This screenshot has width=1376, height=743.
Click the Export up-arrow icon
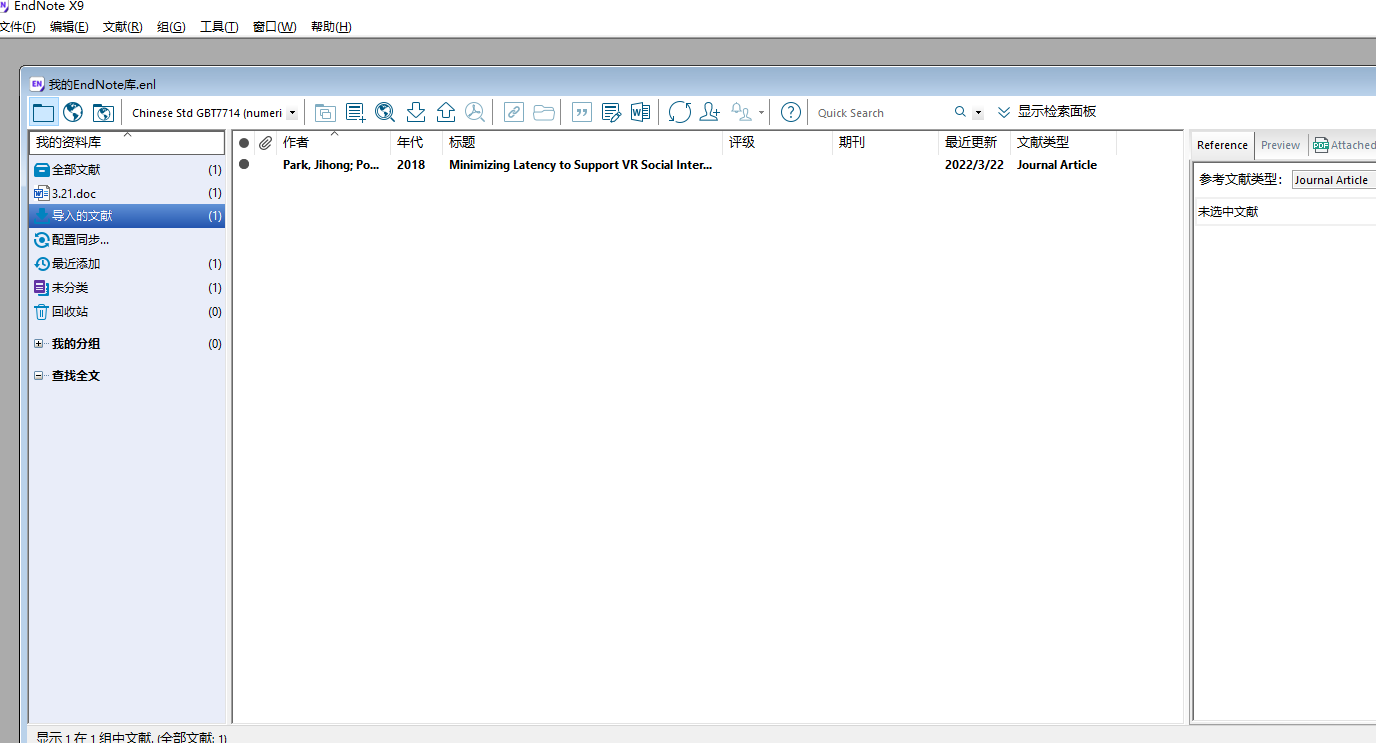pyautogui.click(x=446, y=112)
